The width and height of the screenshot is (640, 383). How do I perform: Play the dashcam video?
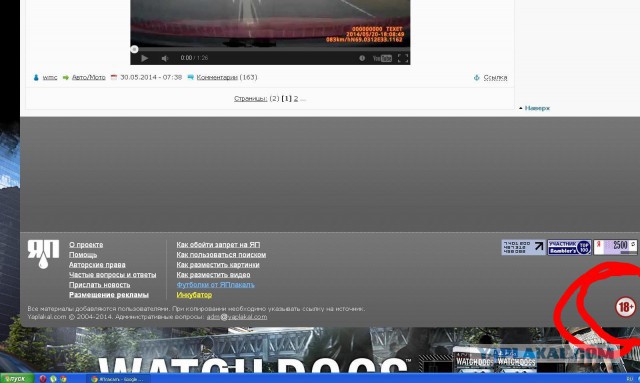click(144, 58)
